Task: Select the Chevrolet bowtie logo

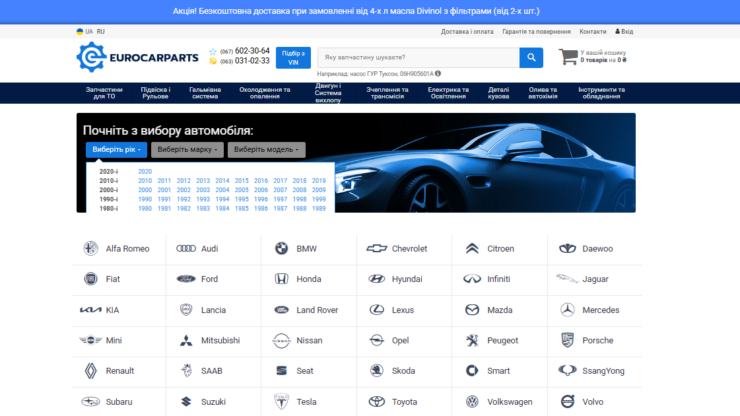Action: coord(377,248)
